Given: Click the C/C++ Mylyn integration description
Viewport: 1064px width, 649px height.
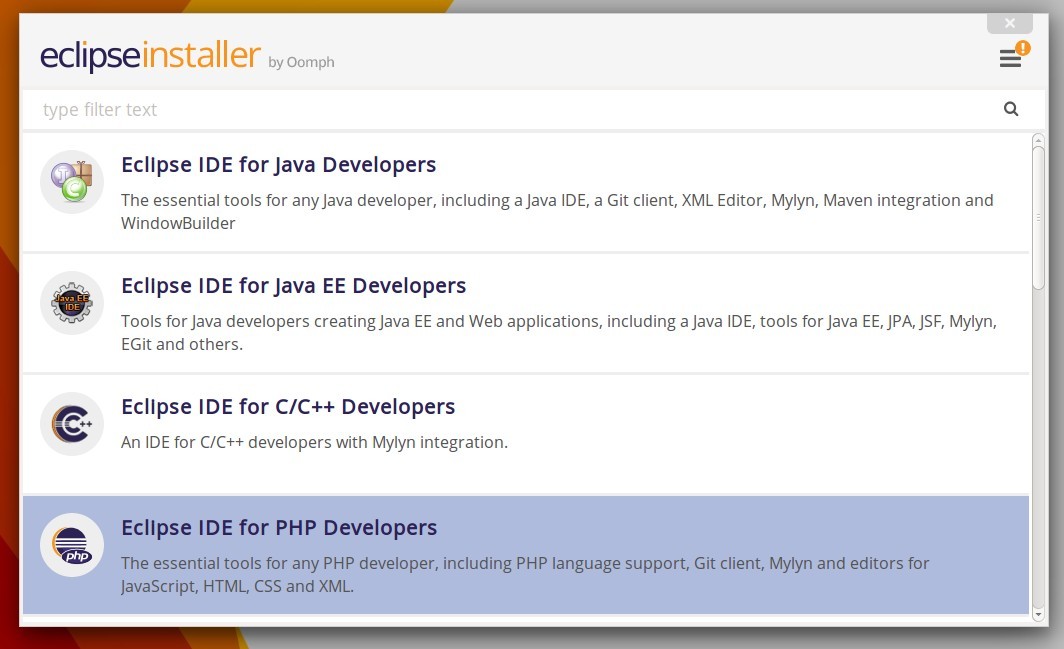Looking at the screenshot, I should point(314,442).
